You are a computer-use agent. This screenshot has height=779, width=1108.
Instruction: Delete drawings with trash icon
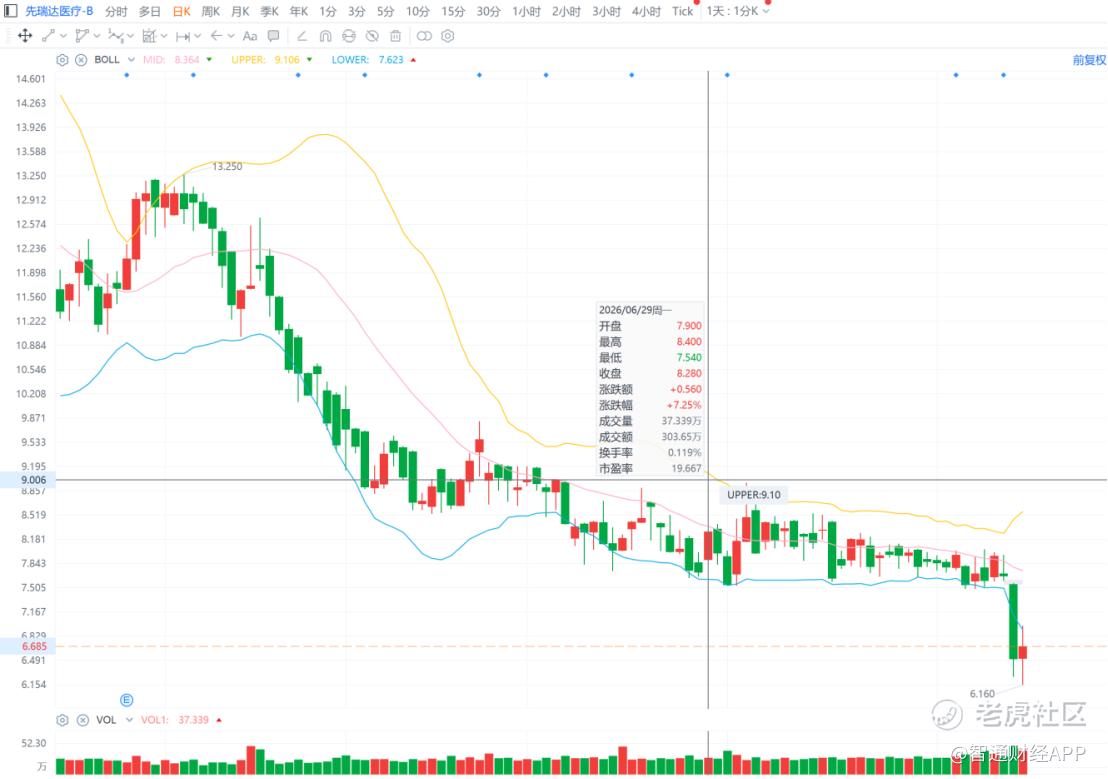point(396,35)
